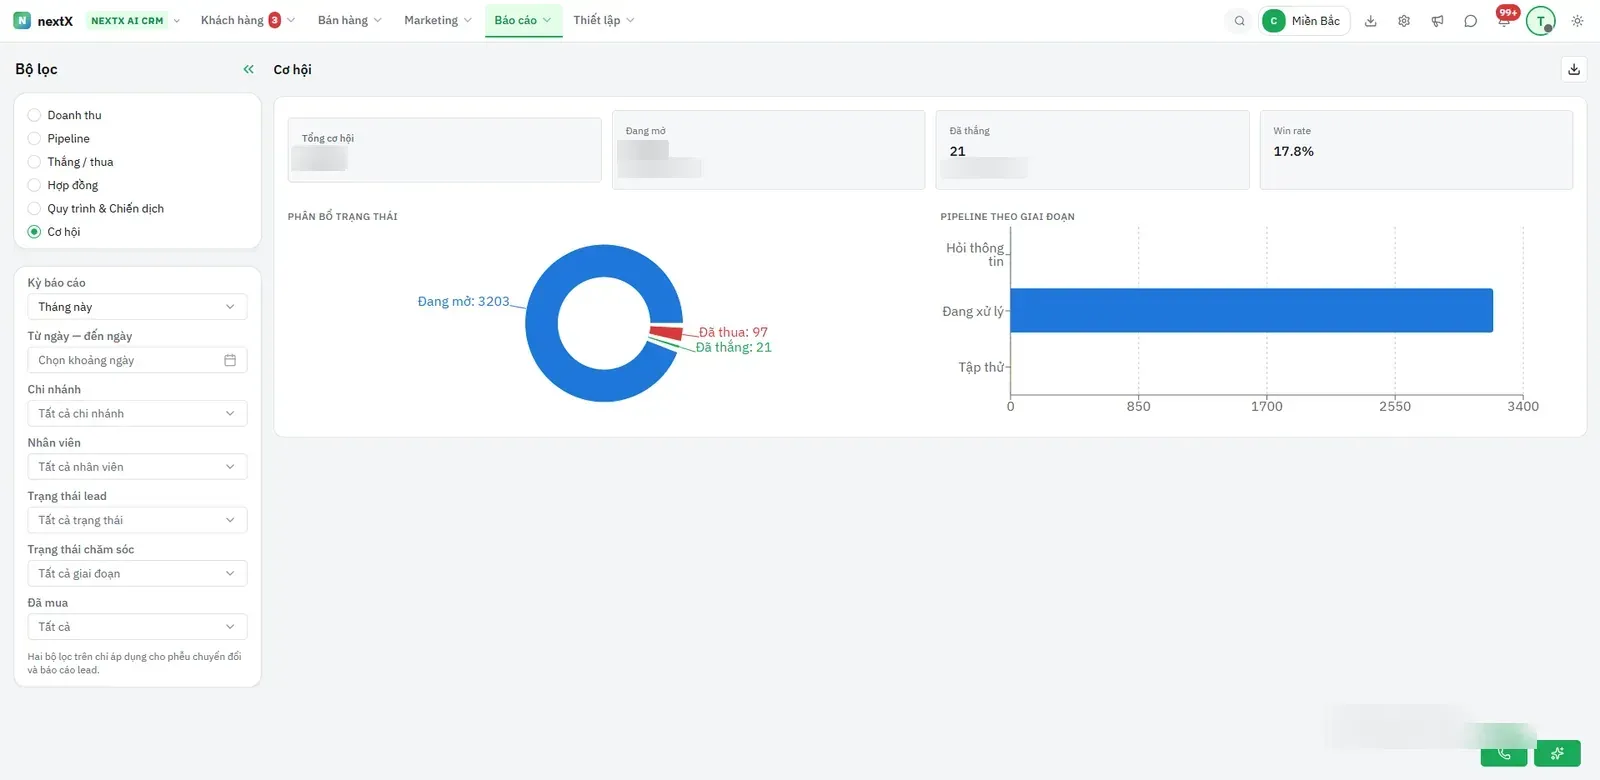
Task: Open the Marketing menu
Action: tap(437, 21)
